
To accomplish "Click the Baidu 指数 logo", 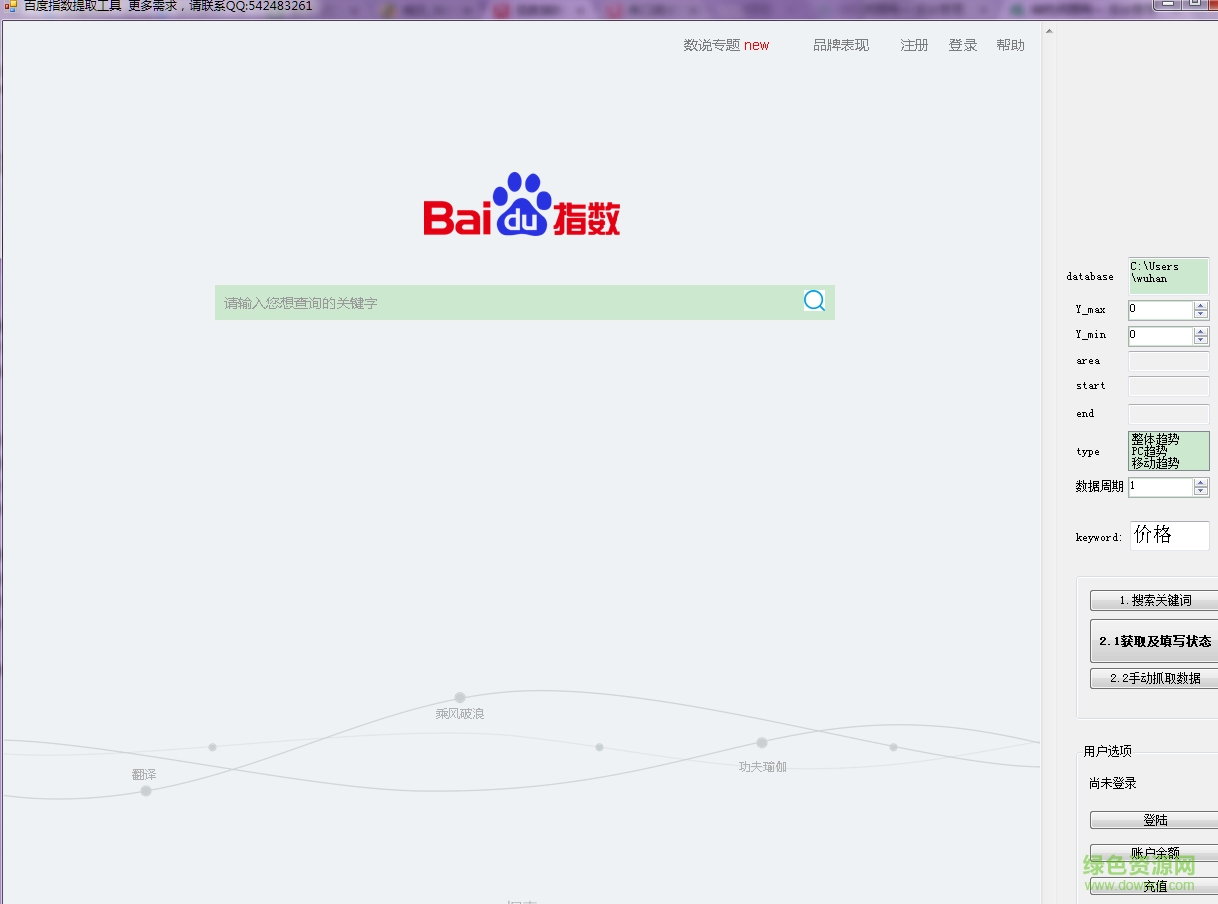I will click(x=523, y=207).
